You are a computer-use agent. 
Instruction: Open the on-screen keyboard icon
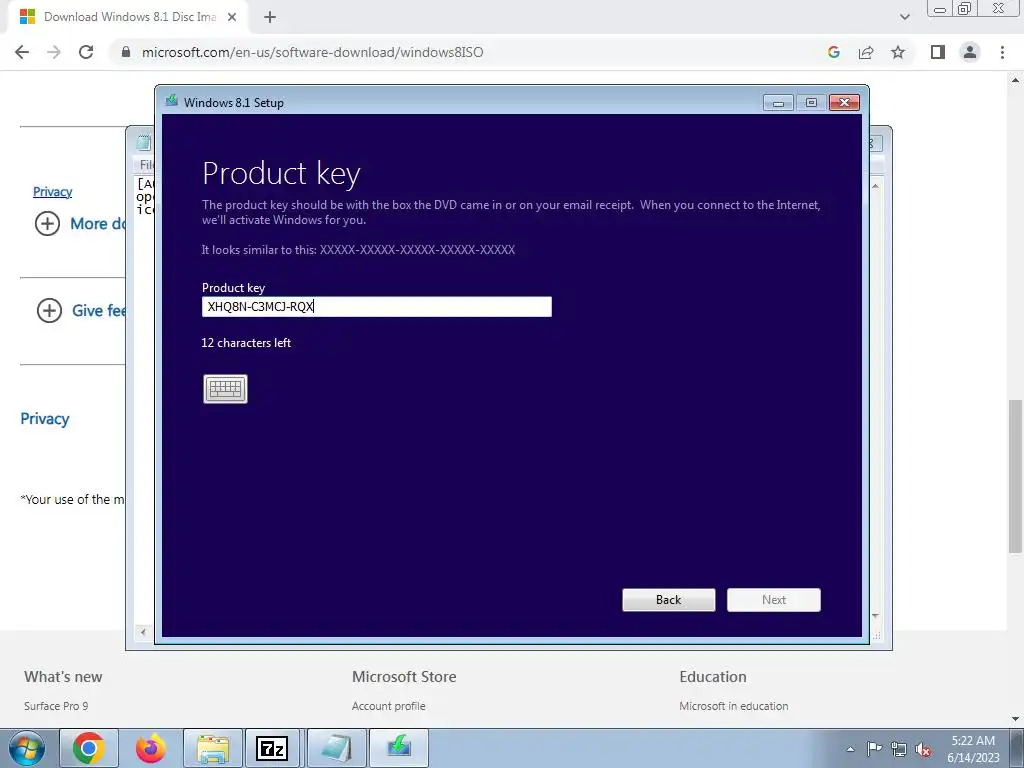pyautogui.click(x=225, y=389)
